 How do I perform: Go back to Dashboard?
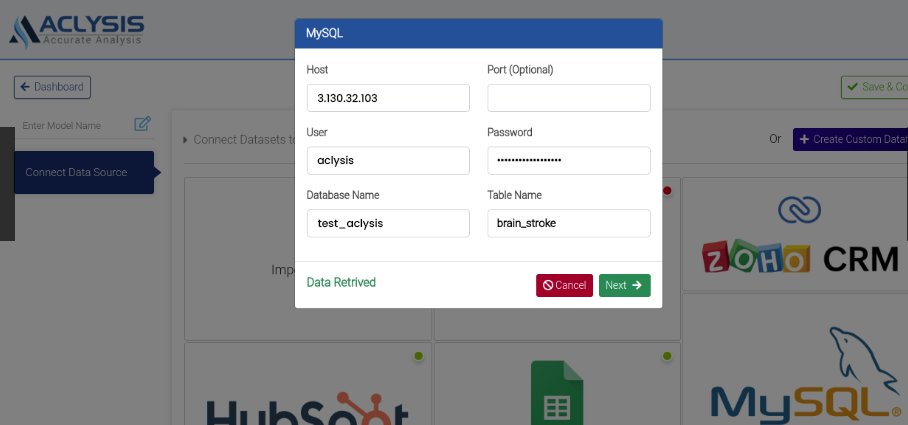(x=52, y=87)
